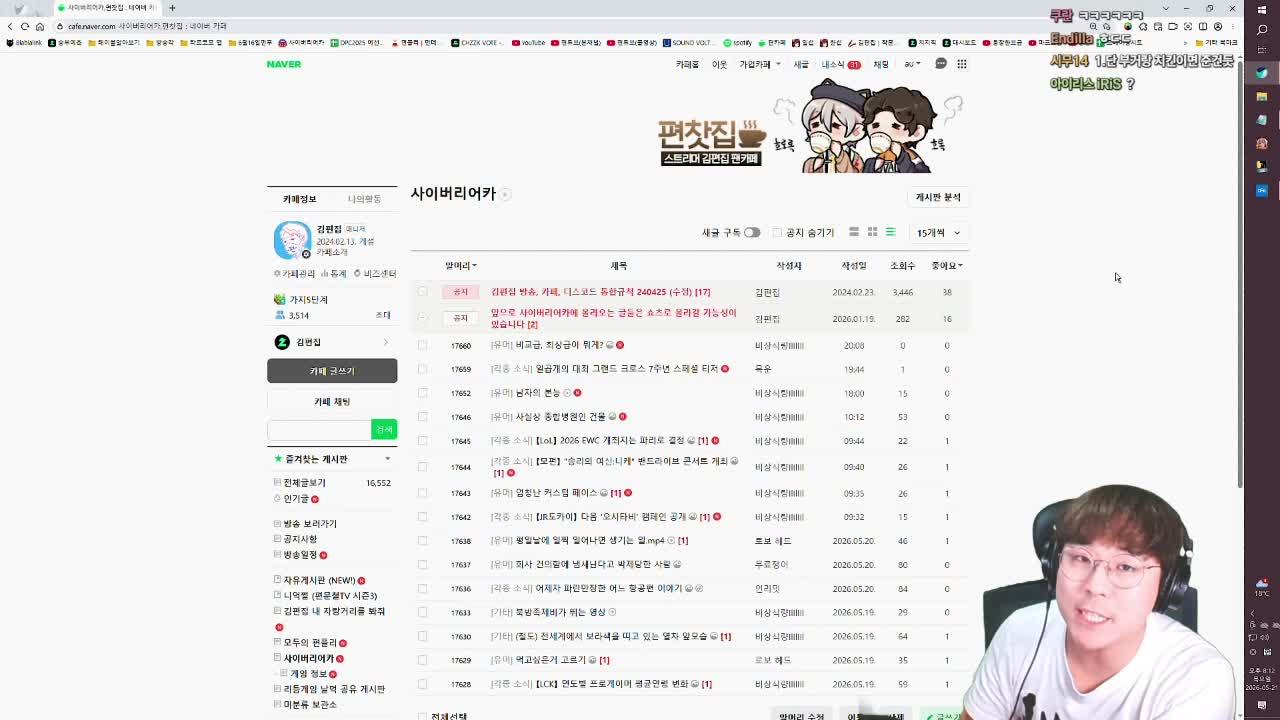
Task: Toggle the 새글 구독 switch
Action: [x=751, y=232]
